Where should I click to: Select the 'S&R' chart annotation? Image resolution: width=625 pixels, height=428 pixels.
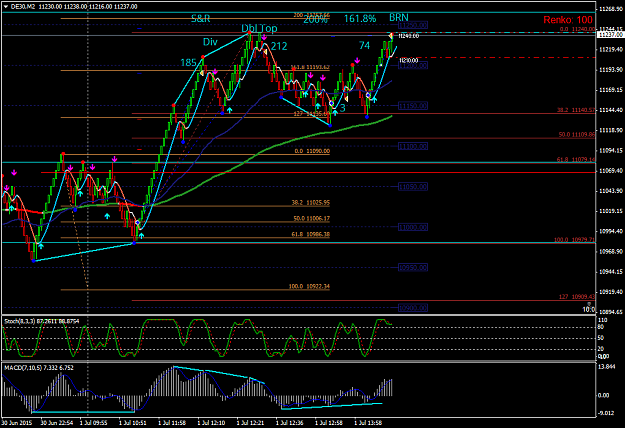pyautogui.click(x=200, y=18)
